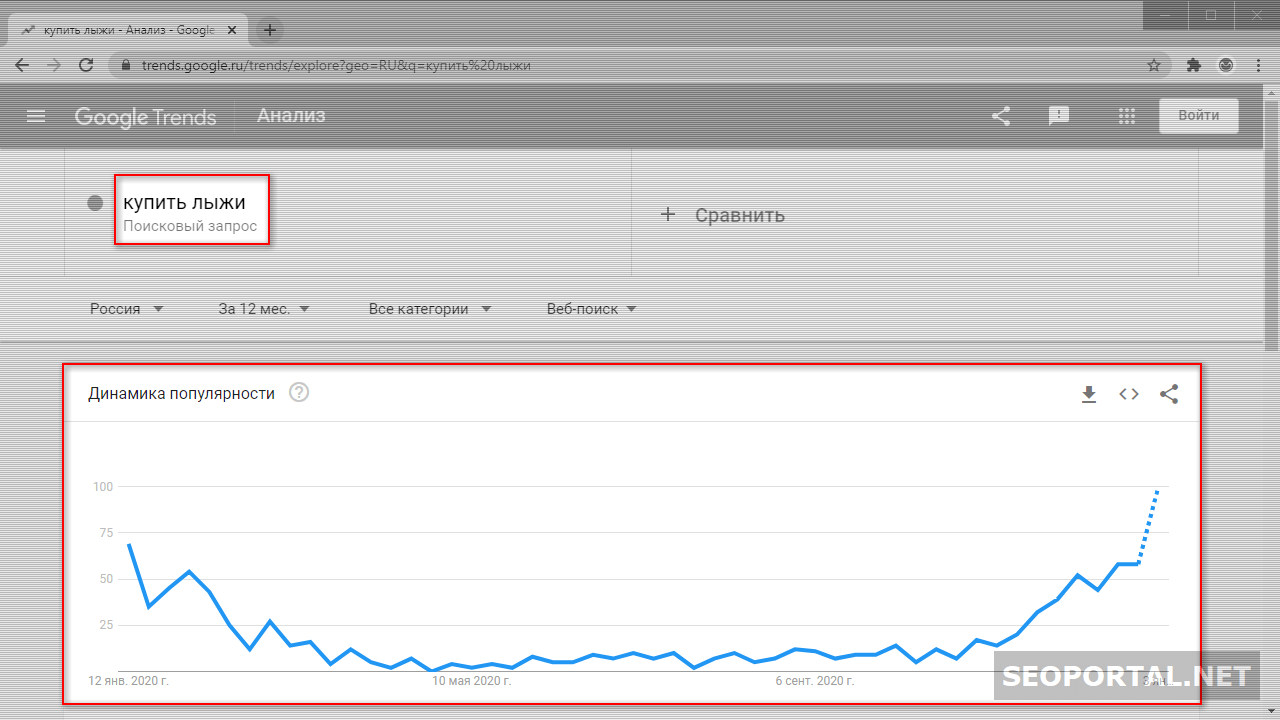Click the share icon in the header
This screenshot has height=720, width=1280.
point(1001,116)
